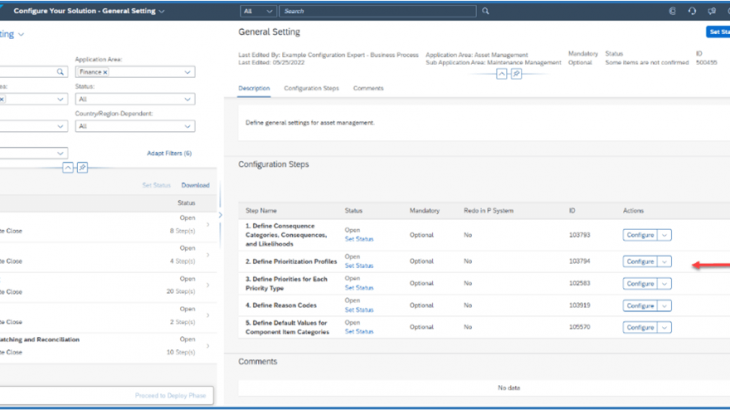The height and width of the screenshot is (410, 730).
Task: Click Proceed to Deploy Phase button
Action: coord(170,396)
